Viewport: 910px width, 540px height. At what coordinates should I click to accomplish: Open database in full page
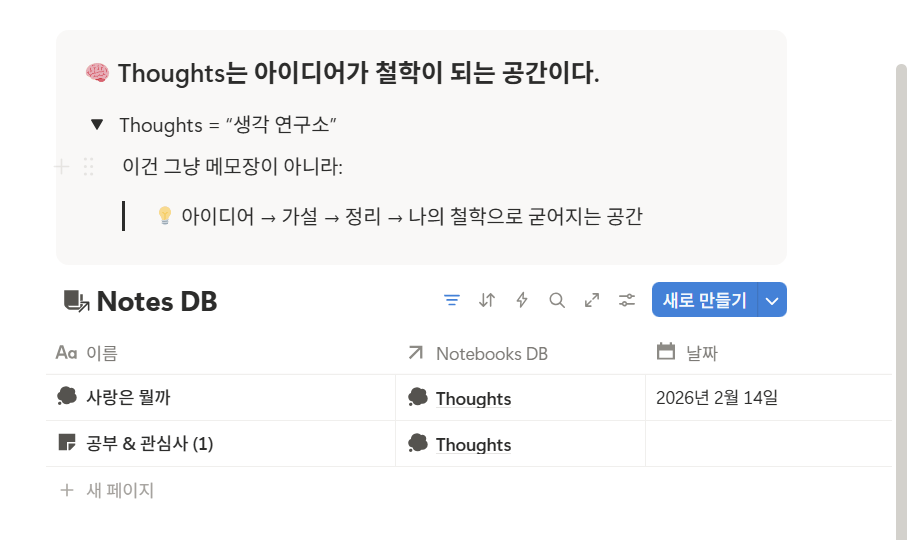(x=592, y=300)
